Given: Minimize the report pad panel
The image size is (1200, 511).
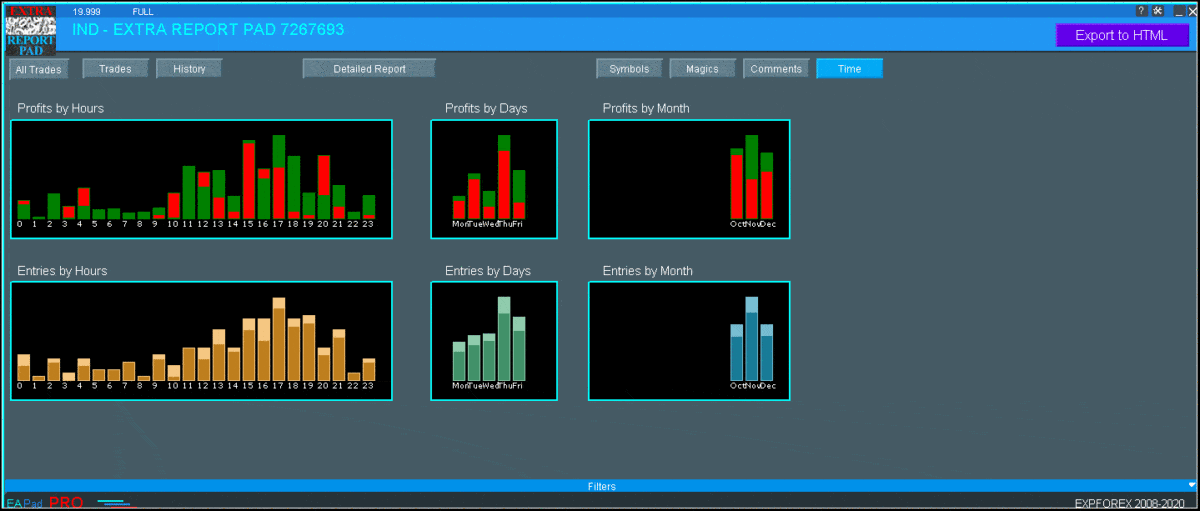Looking at the screenshot, I should click(1178, 11).
